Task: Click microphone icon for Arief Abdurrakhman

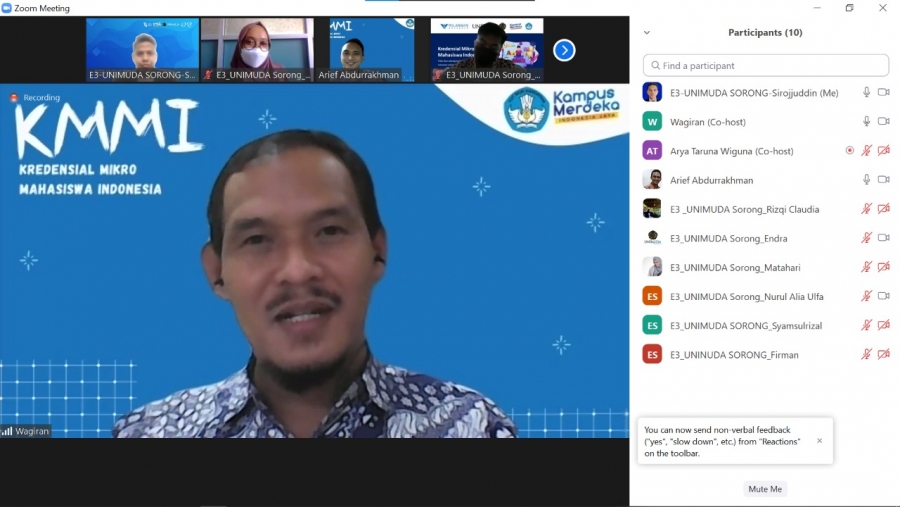Action: [866, 180]
